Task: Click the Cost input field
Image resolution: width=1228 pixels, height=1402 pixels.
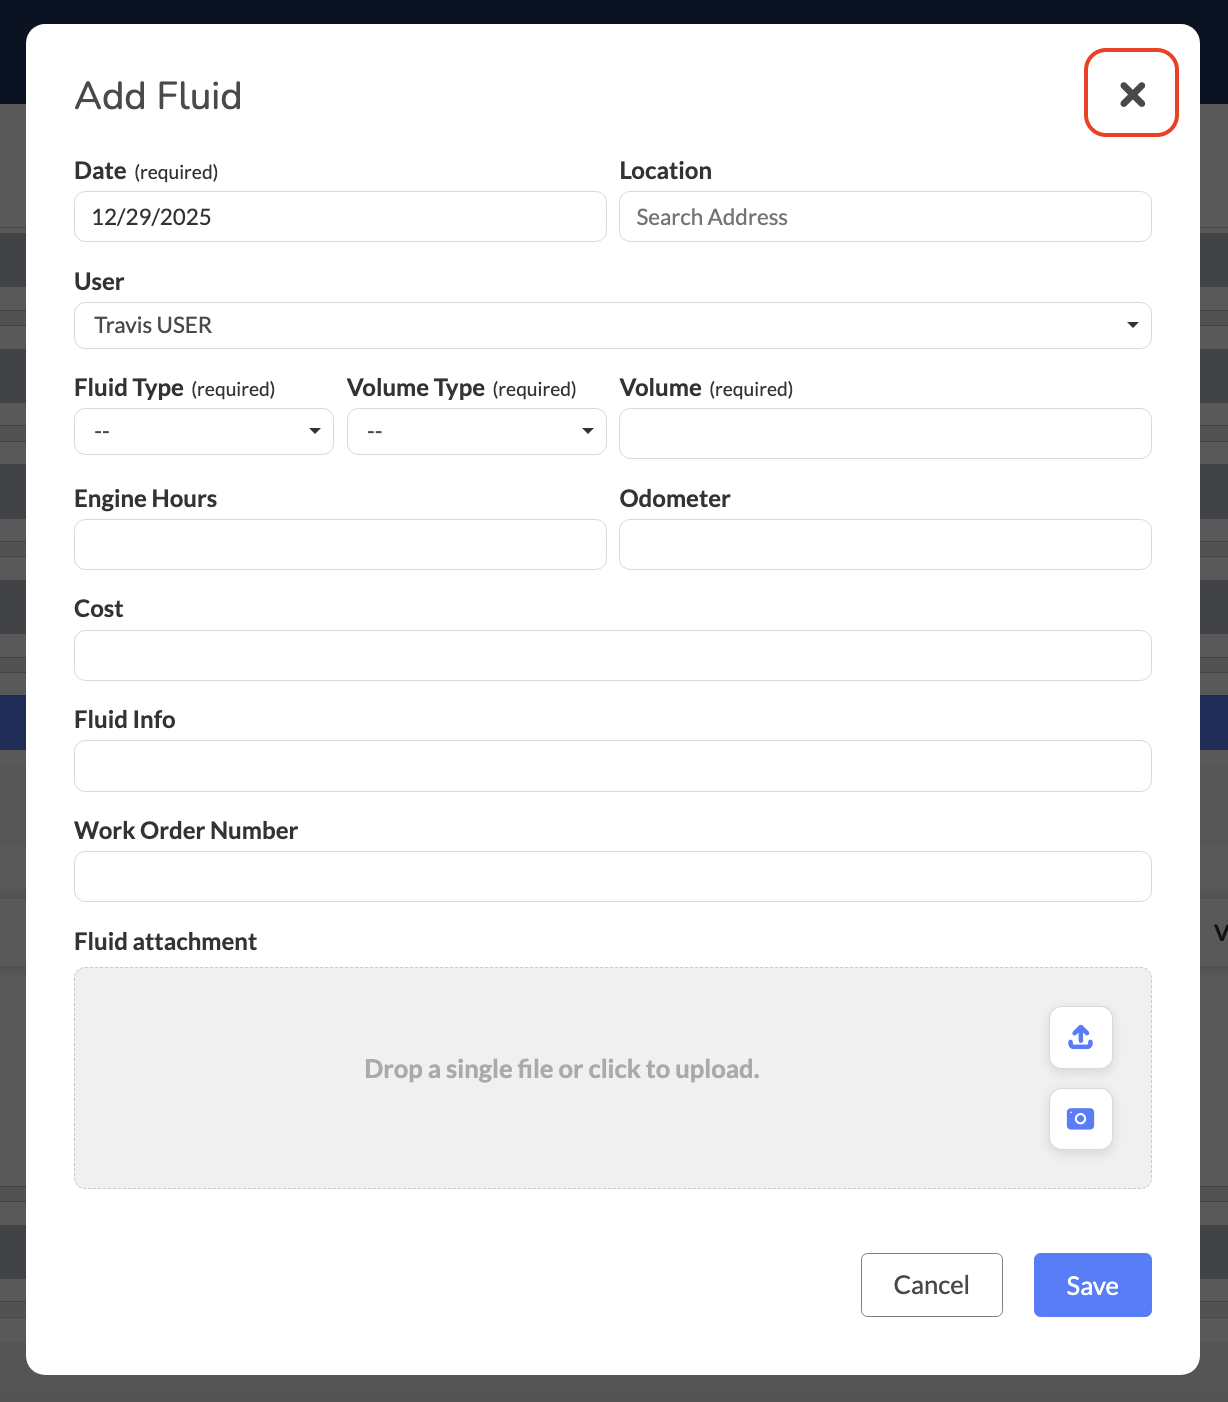Action: (x=612, y=656)
